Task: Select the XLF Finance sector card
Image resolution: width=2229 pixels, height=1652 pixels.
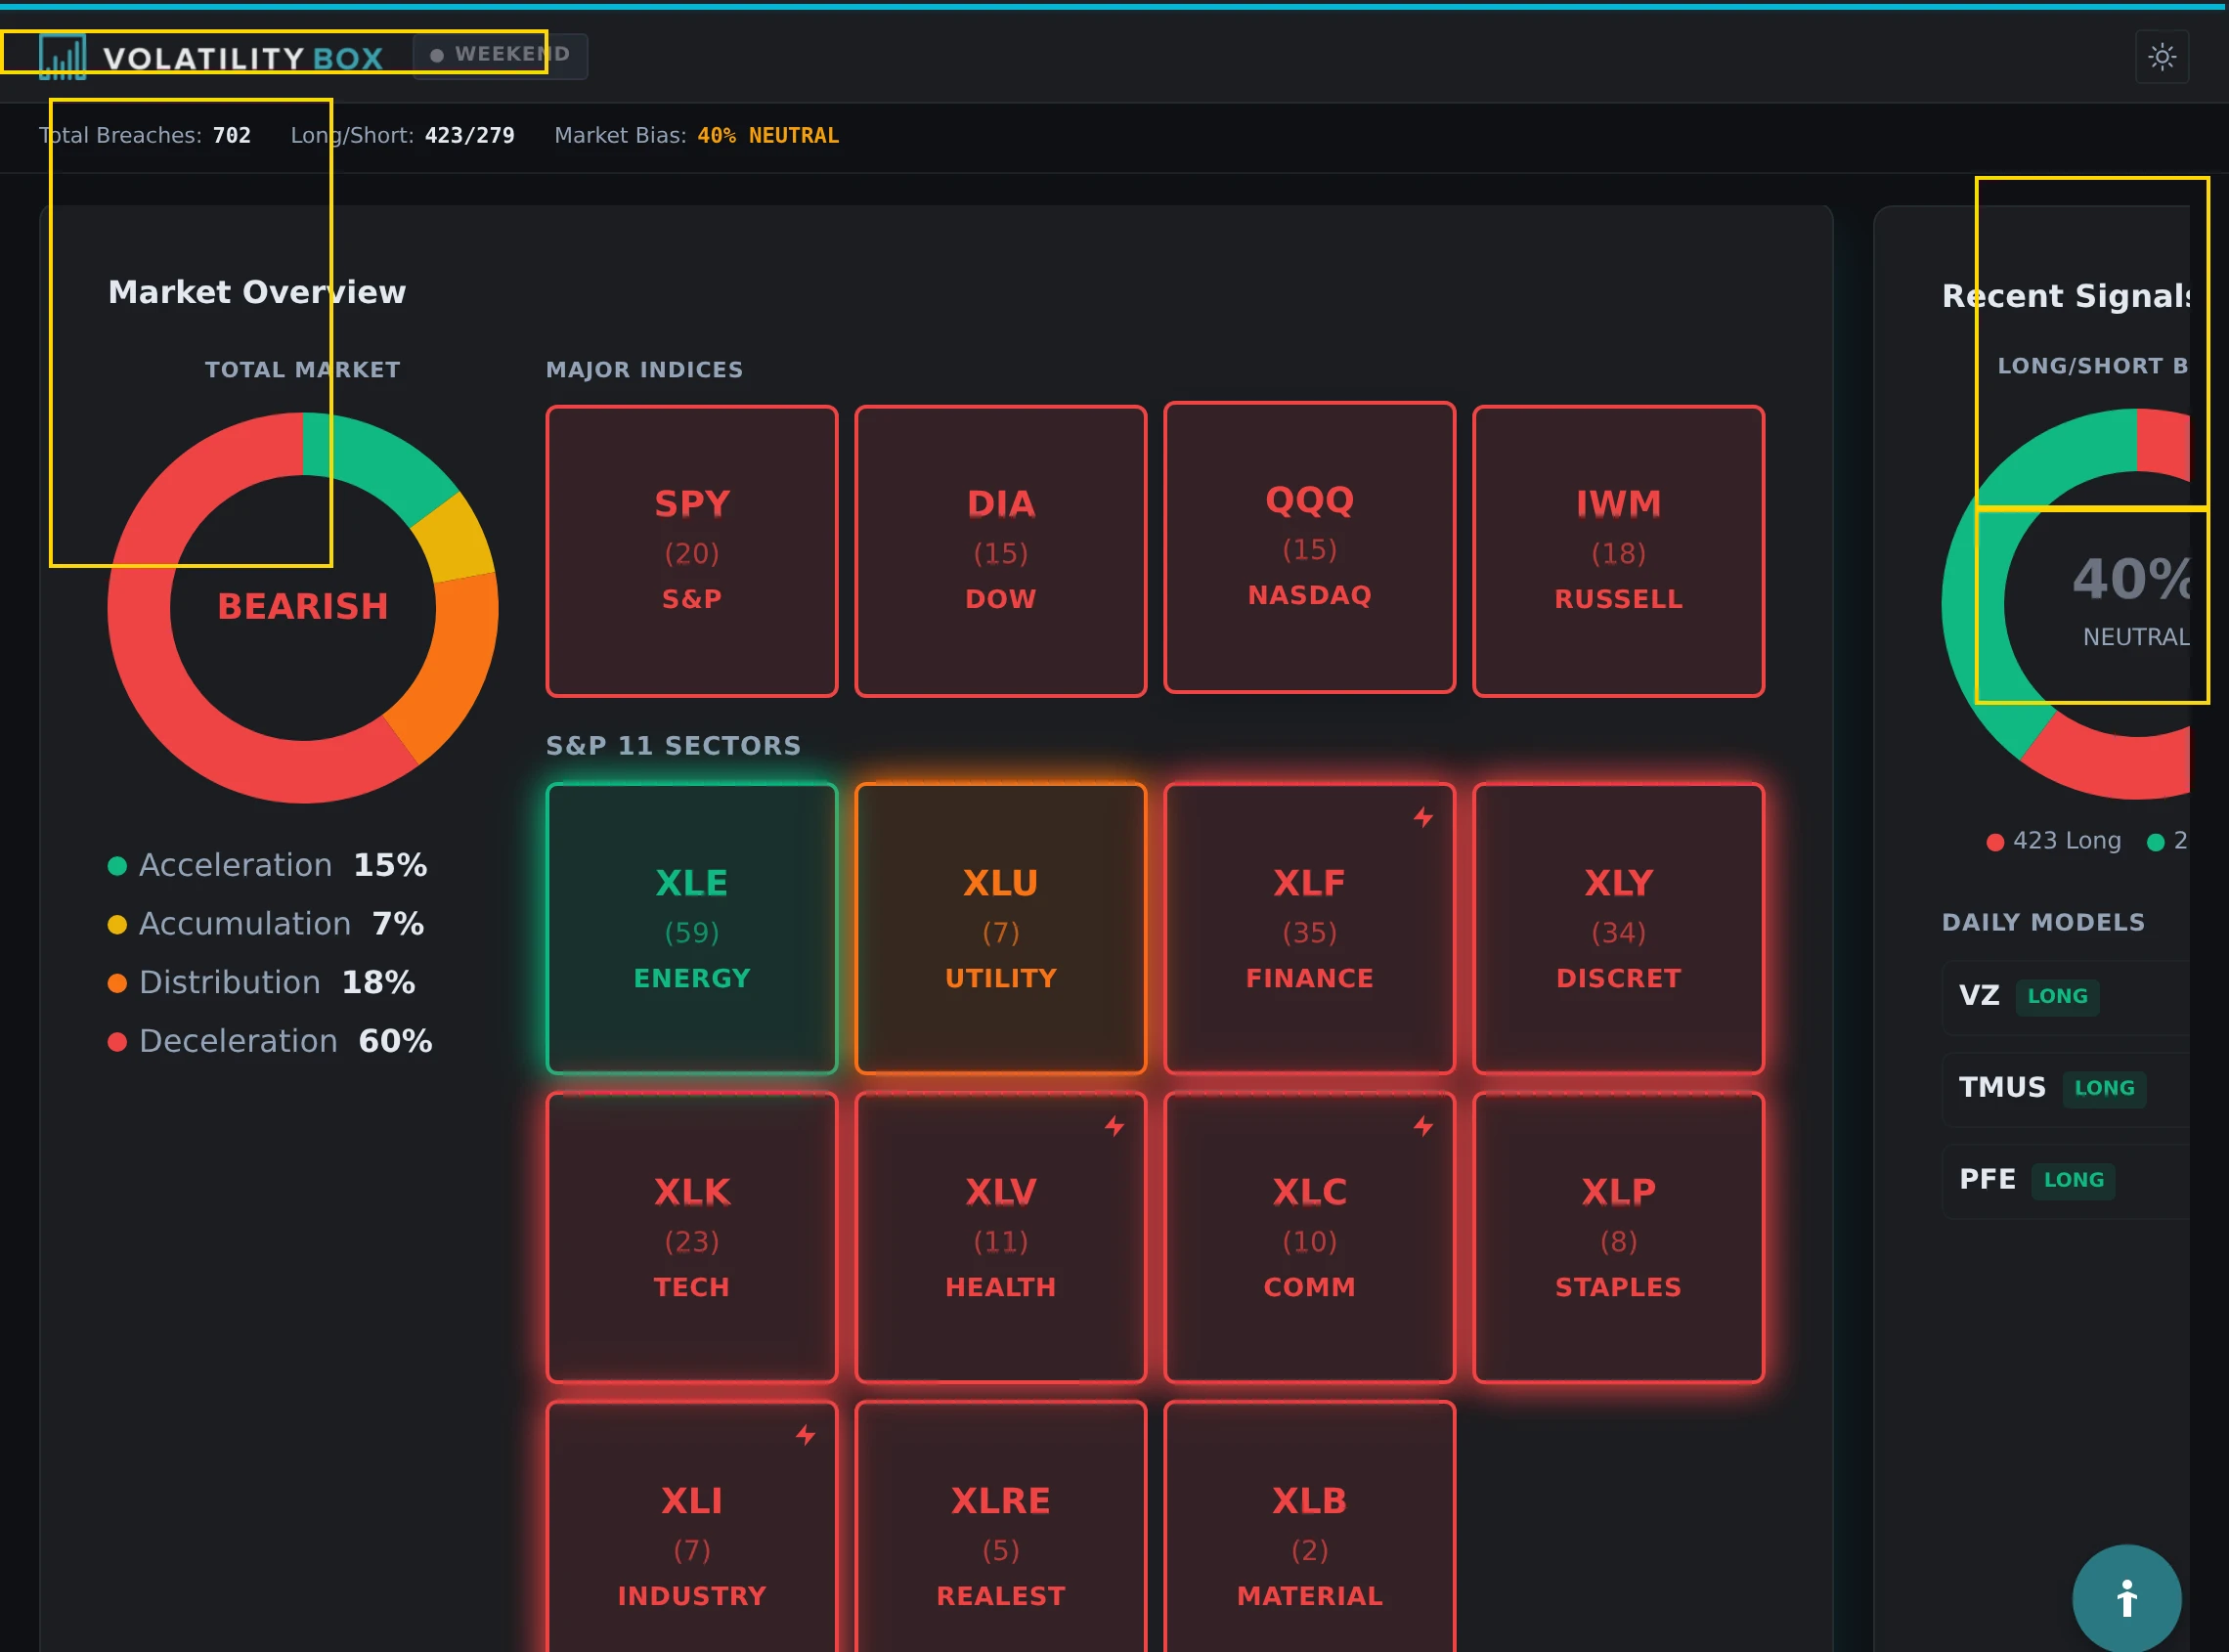Action: coord(1310,929)
